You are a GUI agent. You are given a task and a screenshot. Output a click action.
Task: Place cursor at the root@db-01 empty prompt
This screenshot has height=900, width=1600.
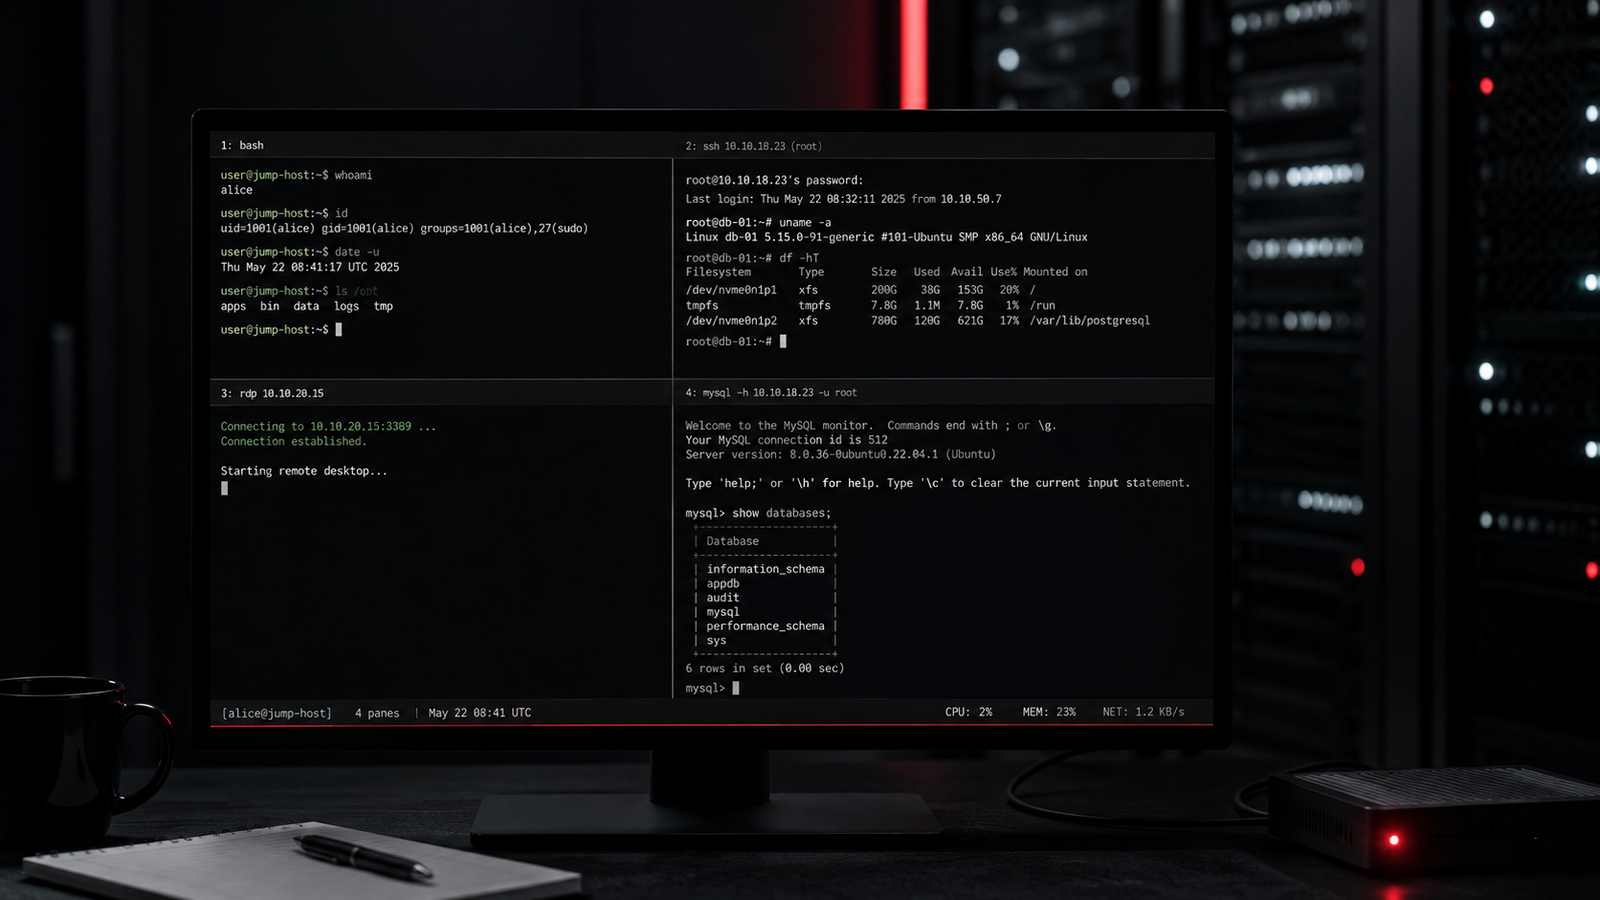(x=783, y=342)
